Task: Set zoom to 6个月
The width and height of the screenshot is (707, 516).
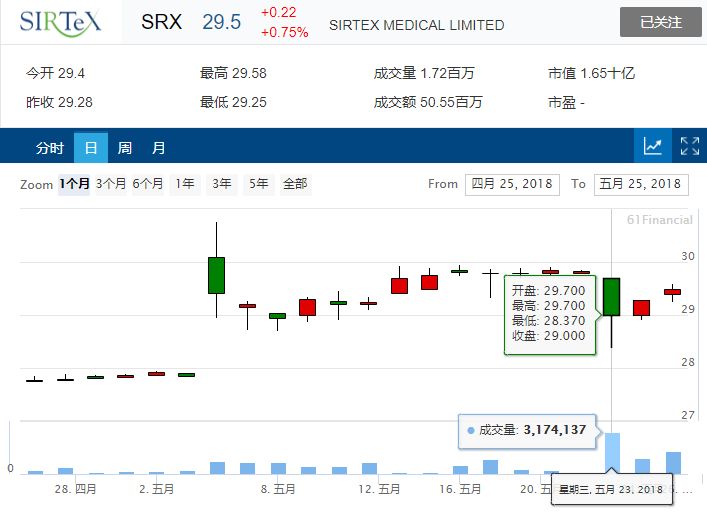Action: [x=147, y=184]
